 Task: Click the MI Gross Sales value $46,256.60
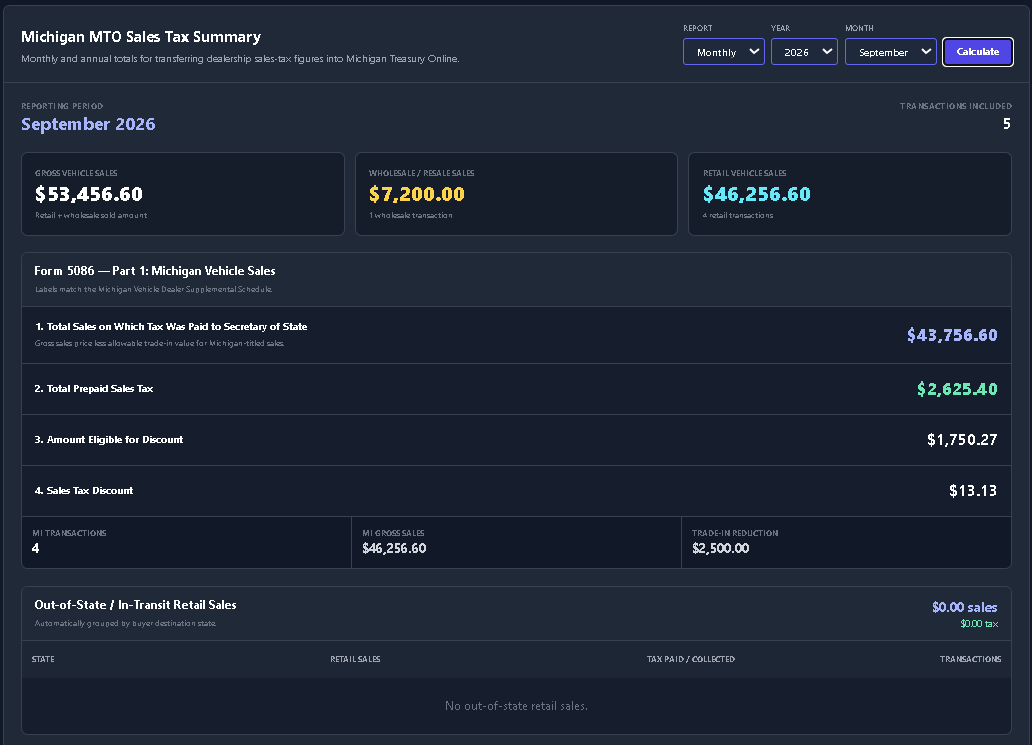click(394, 548)
